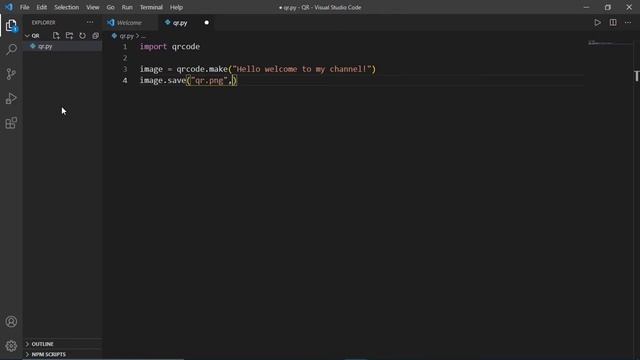Click breadcrumb ellipsis after qr.py
This screenshot has width=640, height=360.
143,36
